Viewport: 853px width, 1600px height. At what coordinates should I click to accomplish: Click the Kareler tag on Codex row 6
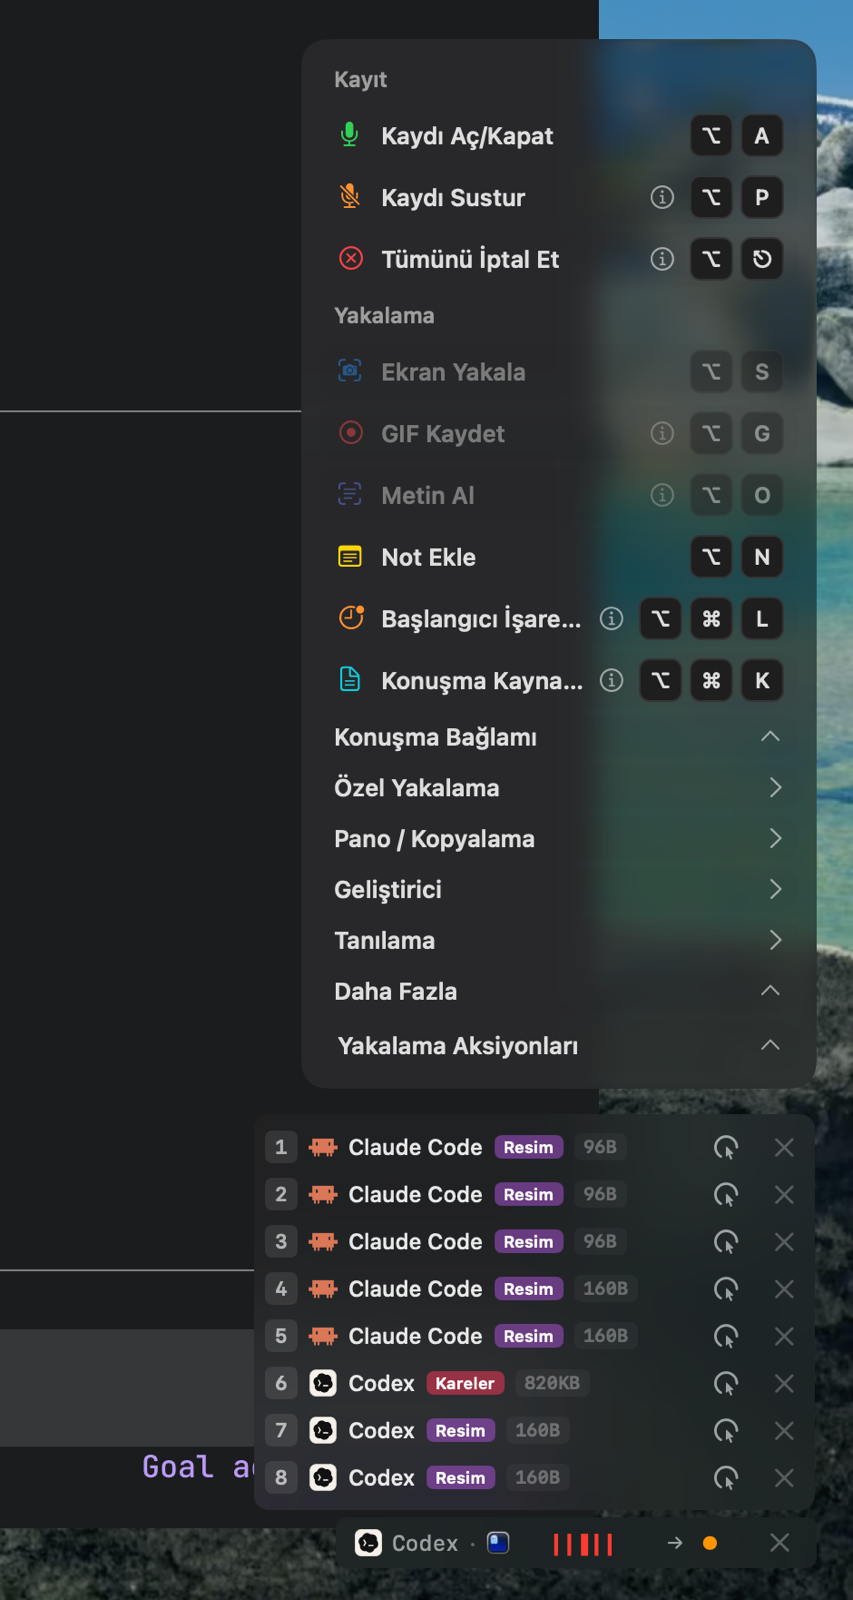click(465, 1383)
